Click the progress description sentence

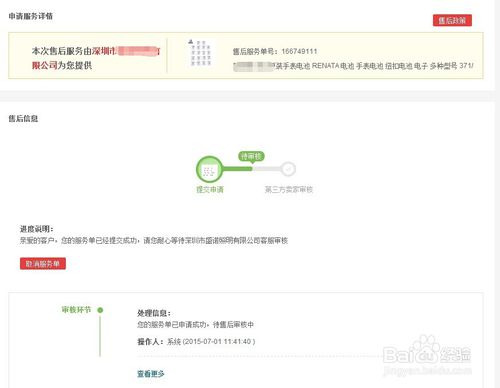[x=154, y=241]
